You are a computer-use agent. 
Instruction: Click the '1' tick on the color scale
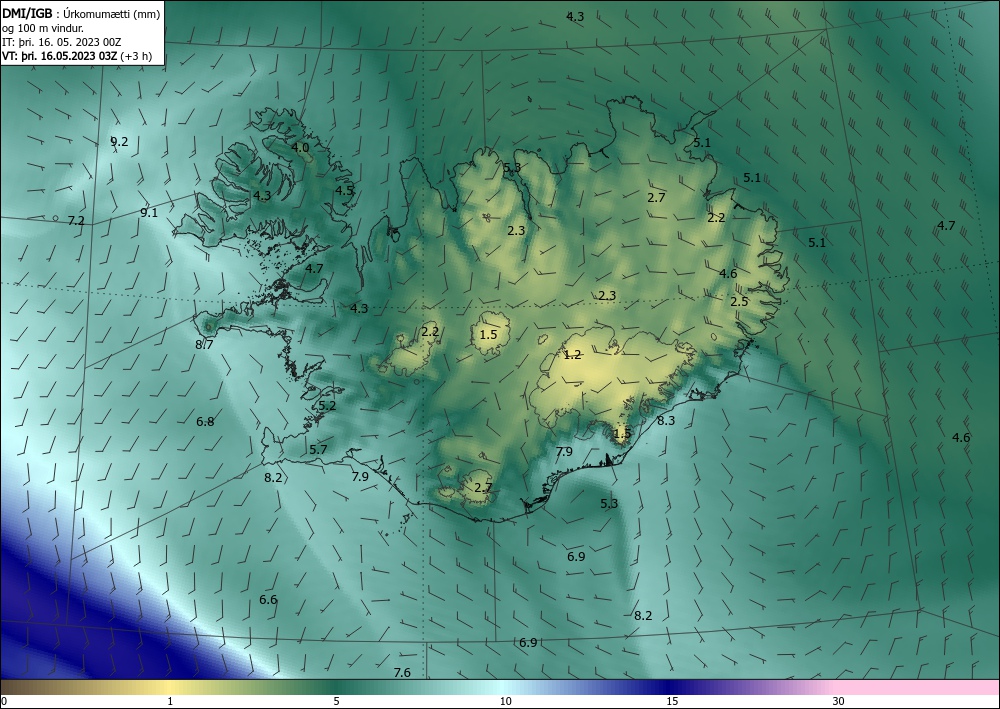pyautogui.click(x=170, y=701)
